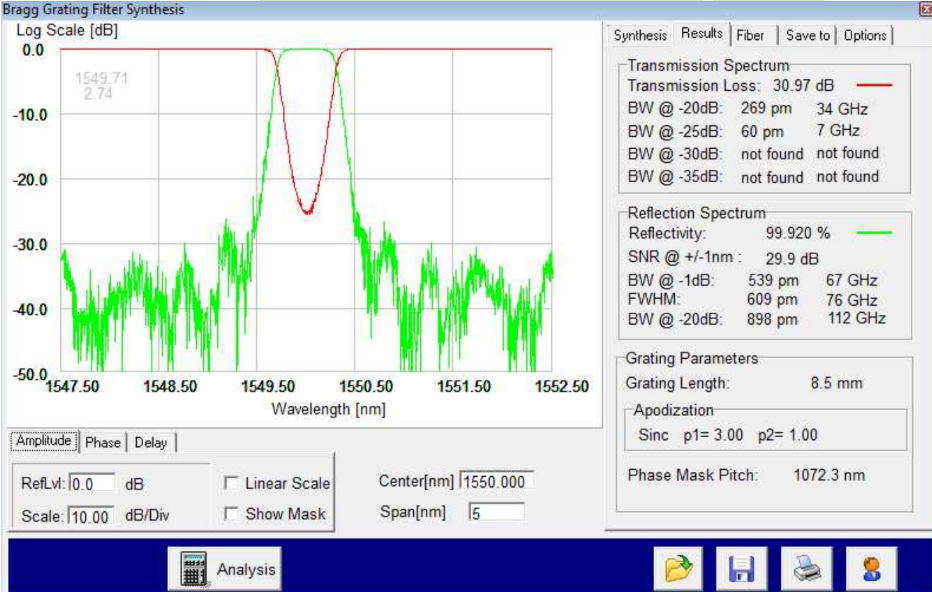
Task: Select the Amplitude plot tab
Action: pos(44,441)
